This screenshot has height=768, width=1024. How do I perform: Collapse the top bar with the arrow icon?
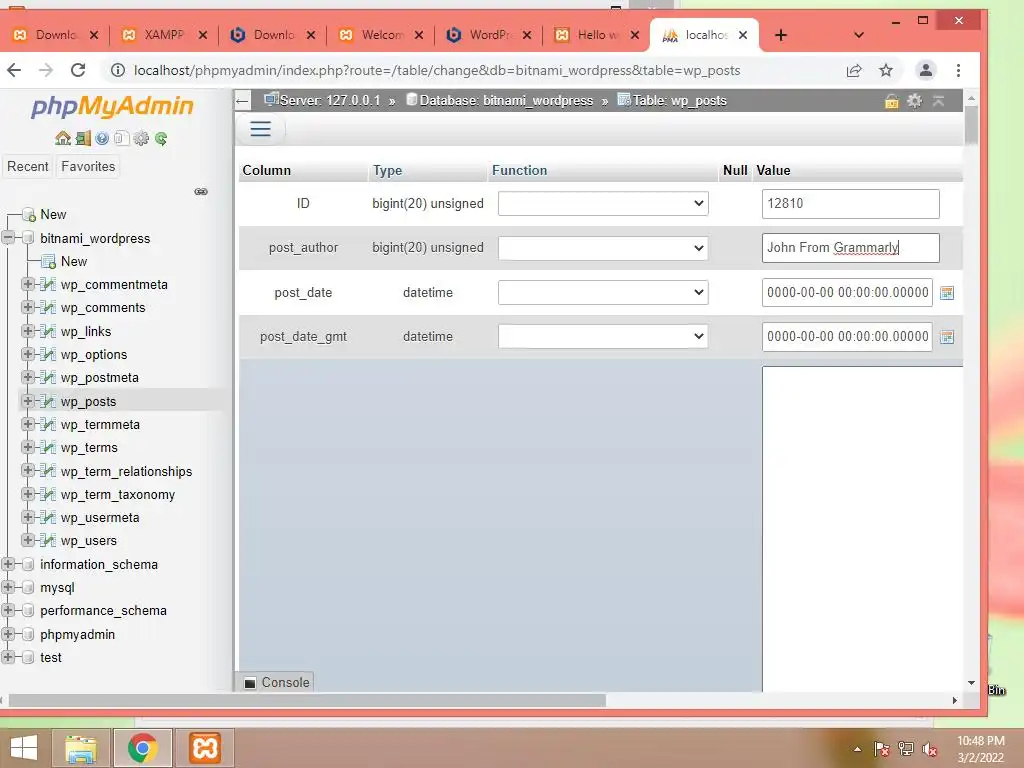pos(938,101)
